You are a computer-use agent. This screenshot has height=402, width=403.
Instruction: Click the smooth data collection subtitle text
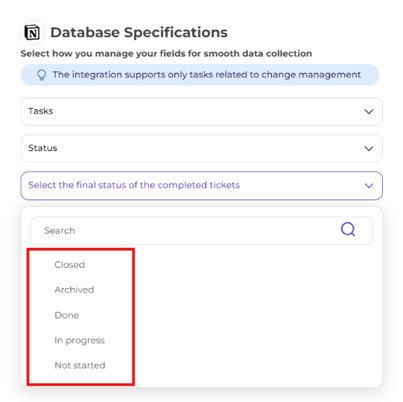pyautogui.click(x=166, y=53)
